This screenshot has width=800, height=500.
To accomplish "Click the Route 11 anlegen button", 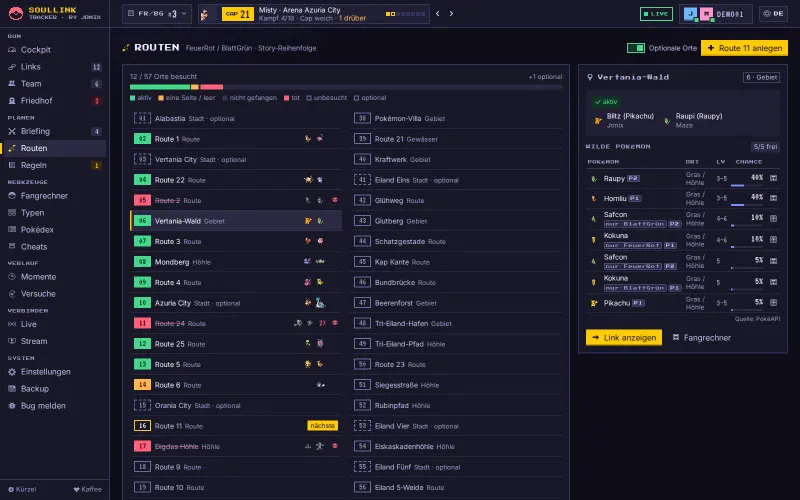I will (x=744, y=48).
